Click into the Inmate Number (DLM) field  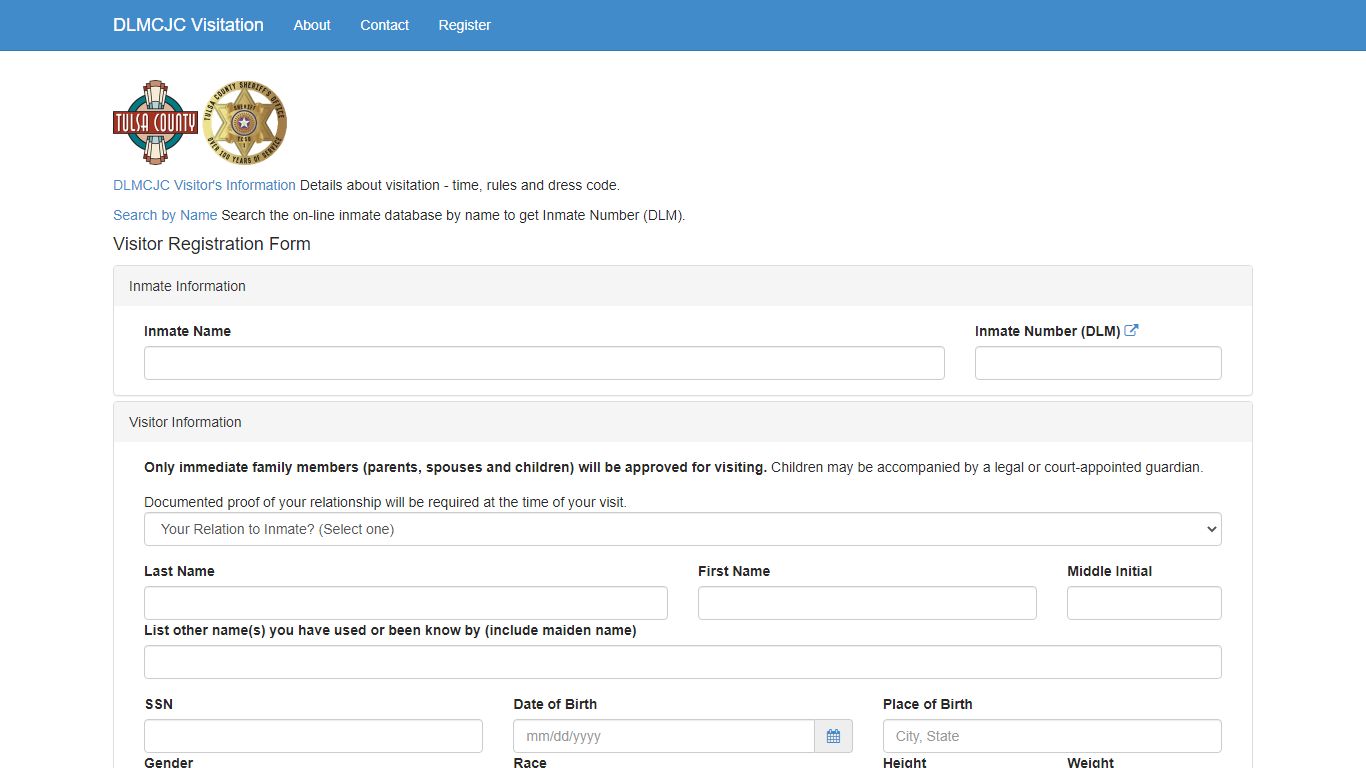click(1097, 363)
